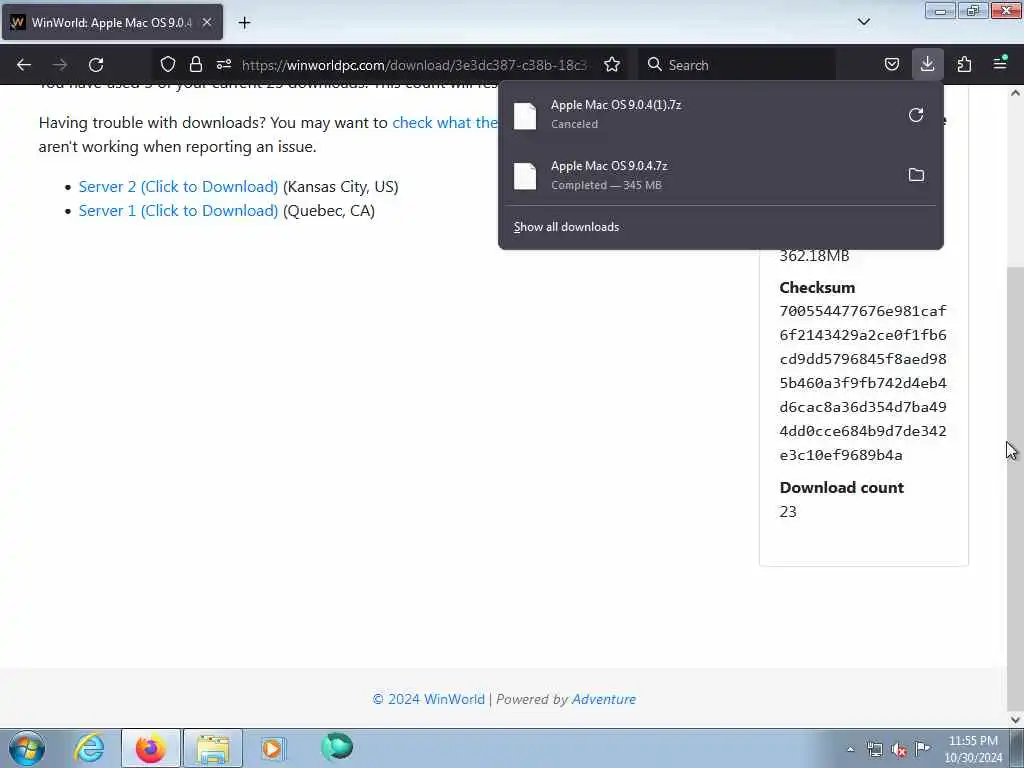Click the Download count value 23

788,512
